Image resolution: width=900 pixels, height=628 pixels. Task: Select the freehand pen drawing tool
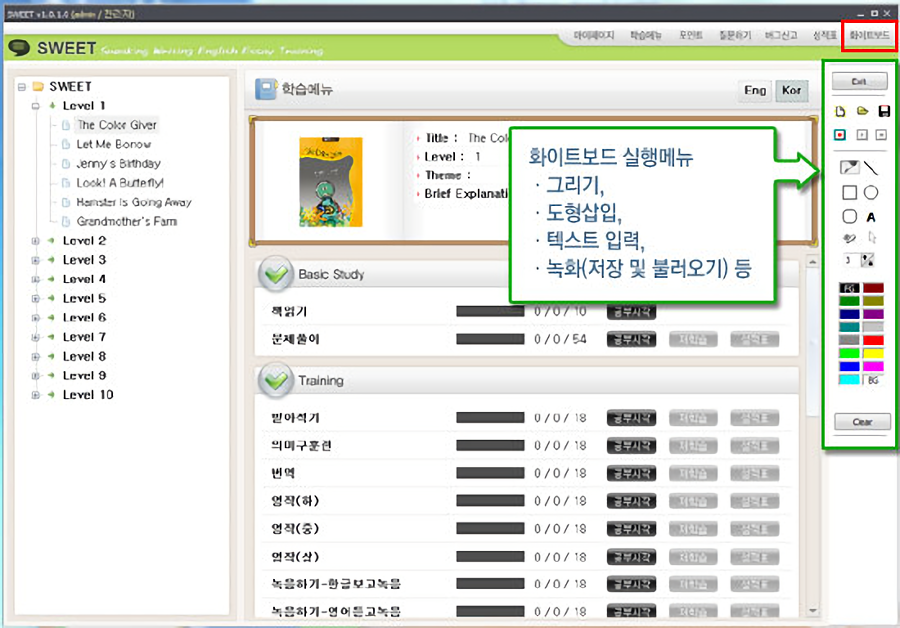click(849, 168)
